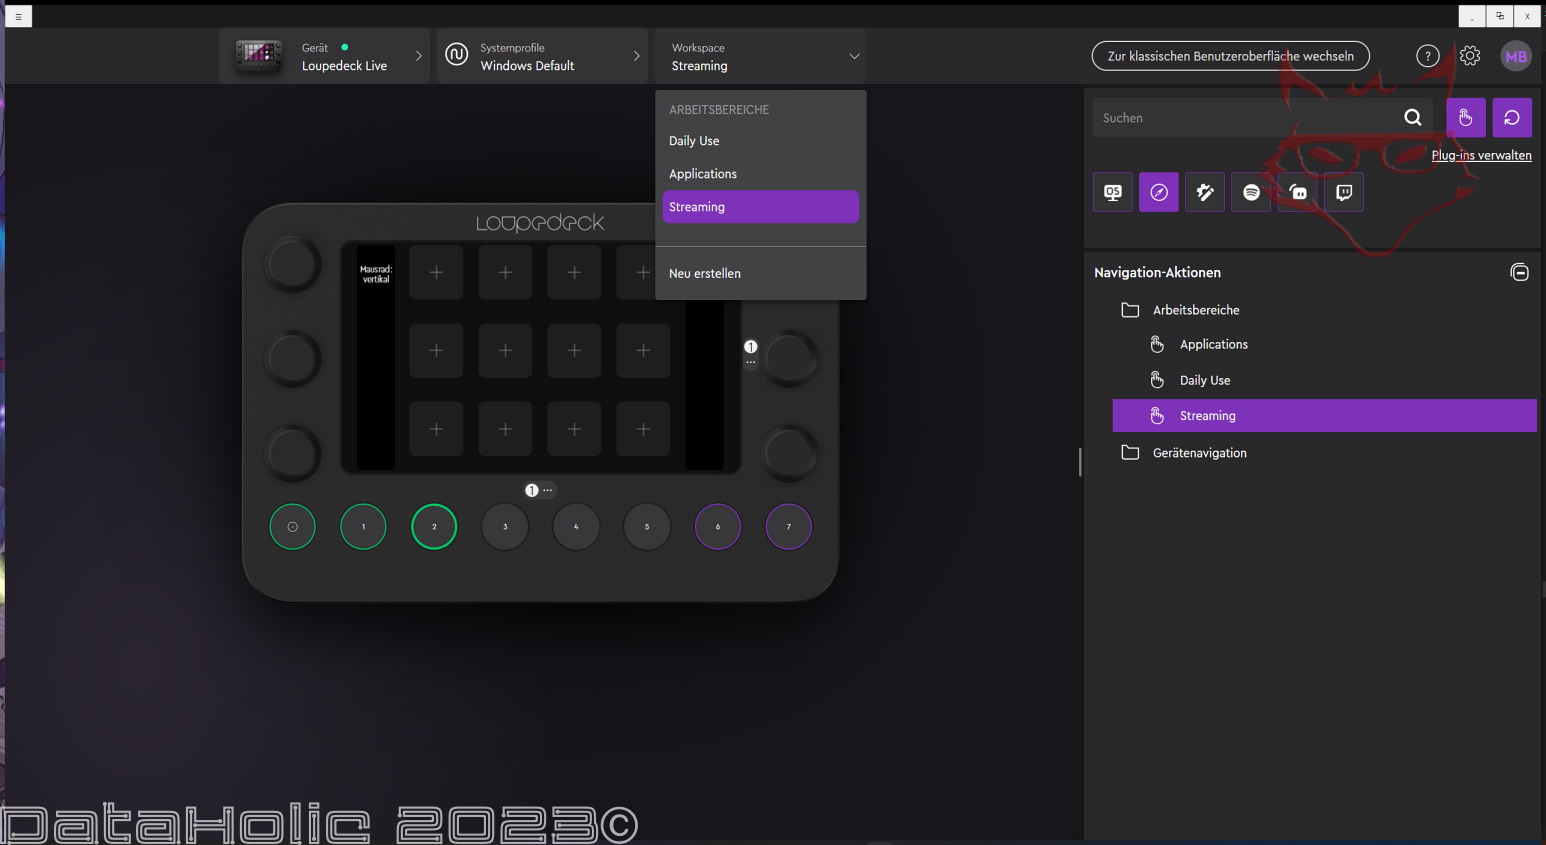
Task: Open touch page indicator below the screen
Action: (540, 490)
